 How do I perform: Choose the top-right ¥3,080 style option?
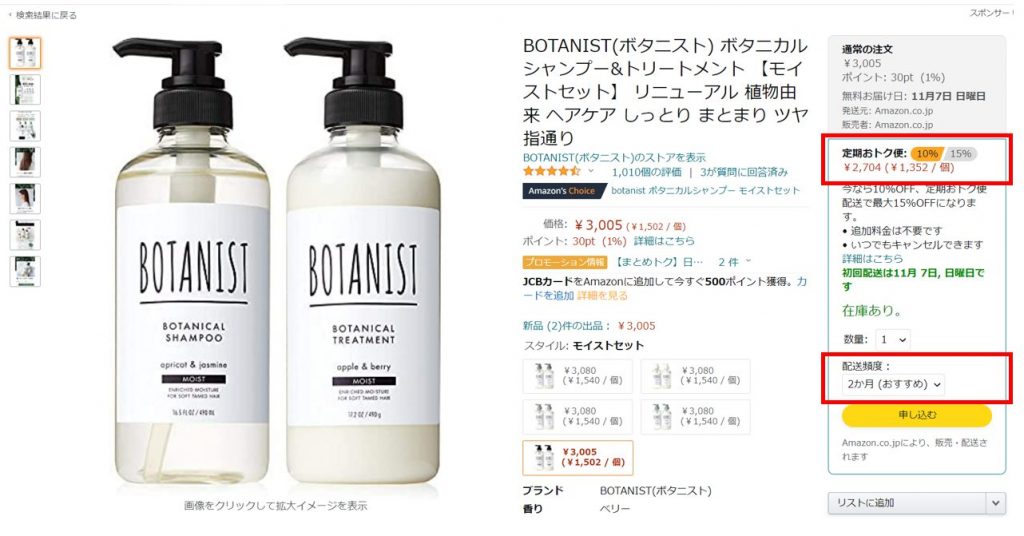(695, 376)
